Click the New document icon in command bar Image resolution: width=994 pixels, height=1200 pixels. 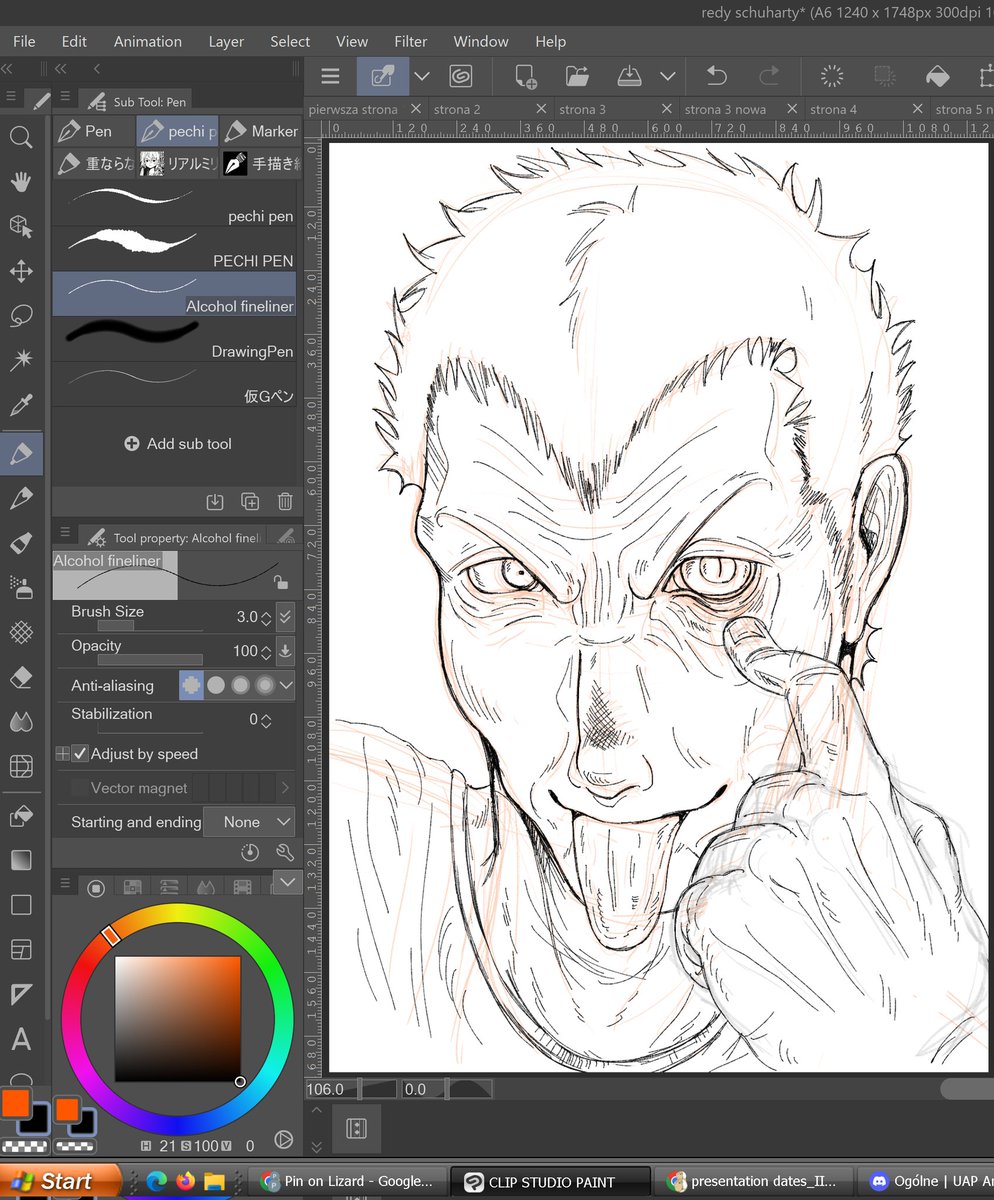click(x=526, y=76)
